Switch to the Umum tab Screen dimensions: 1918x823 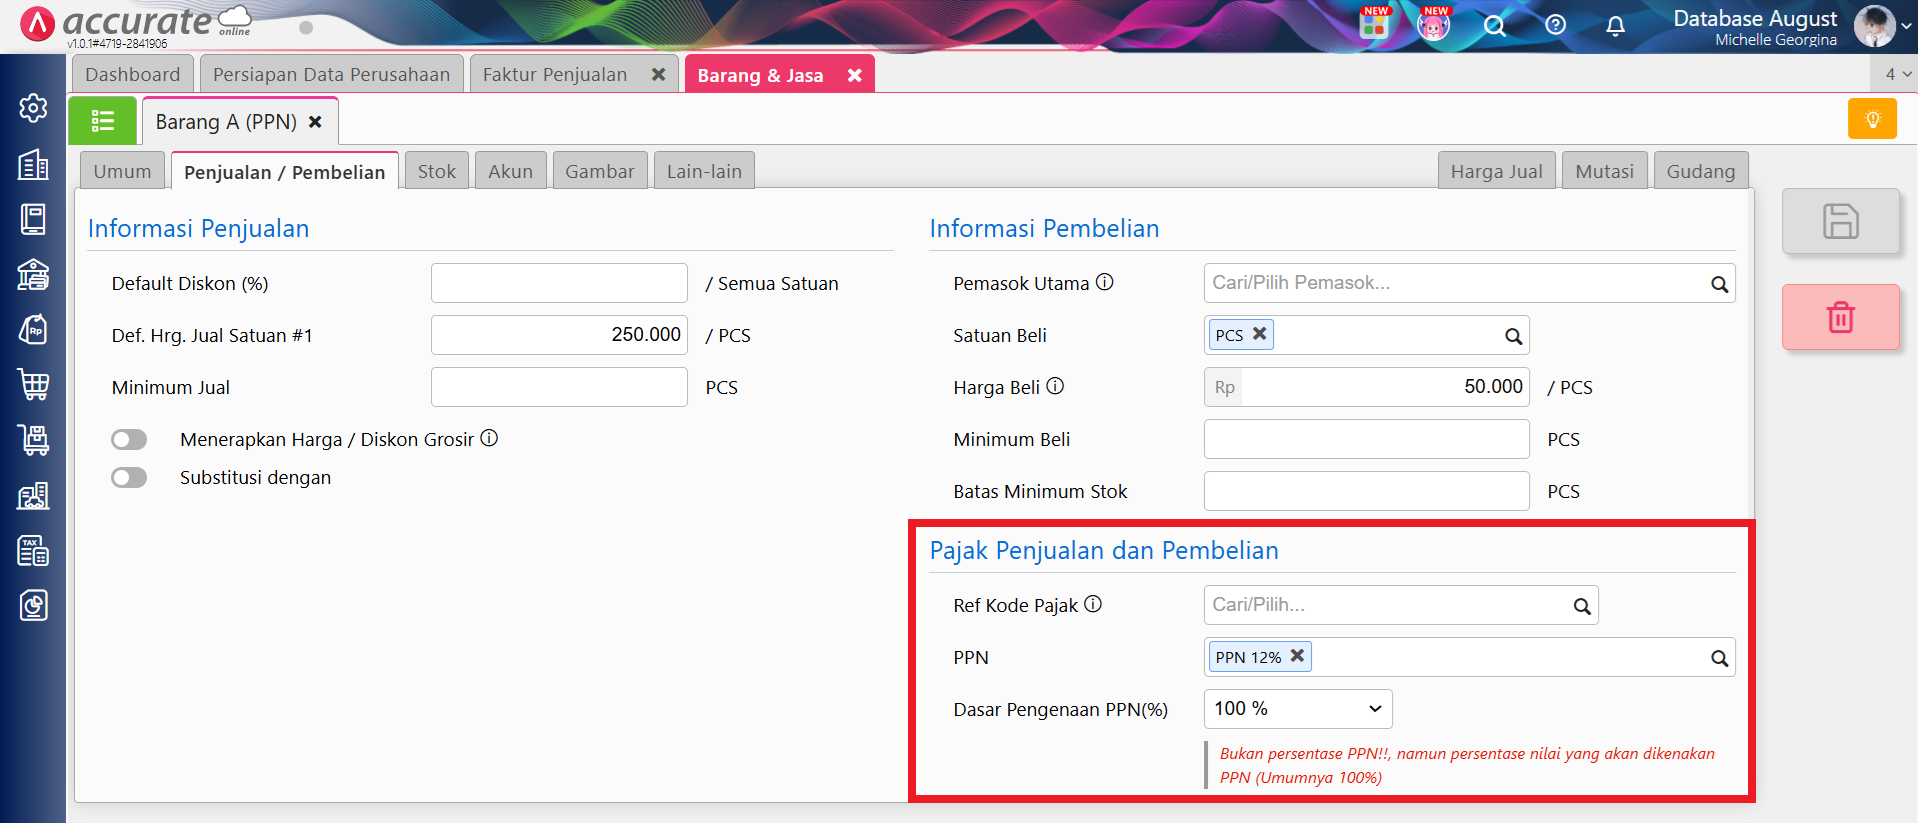pos(122,171)
